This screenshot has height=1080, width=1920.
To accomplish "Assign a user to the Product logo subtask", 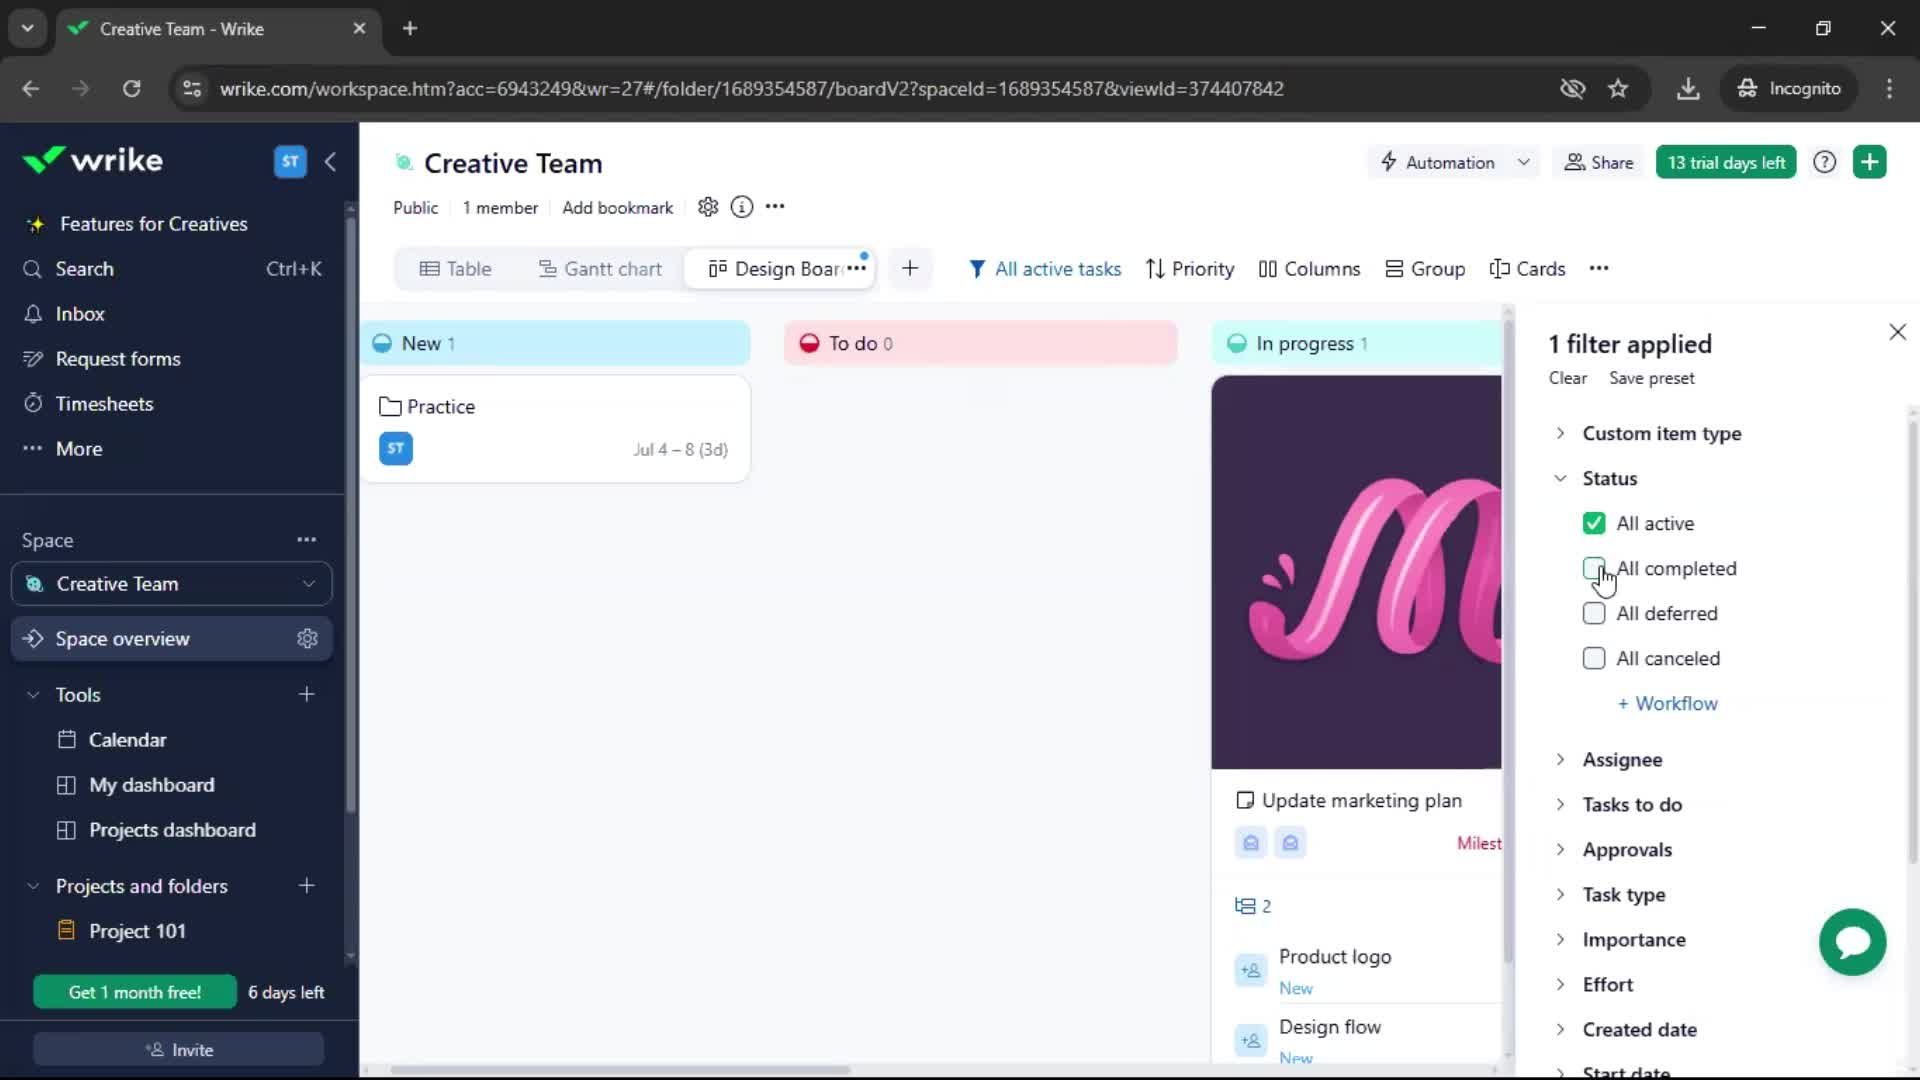I will pyautogui.click(x=1251, y=970).
